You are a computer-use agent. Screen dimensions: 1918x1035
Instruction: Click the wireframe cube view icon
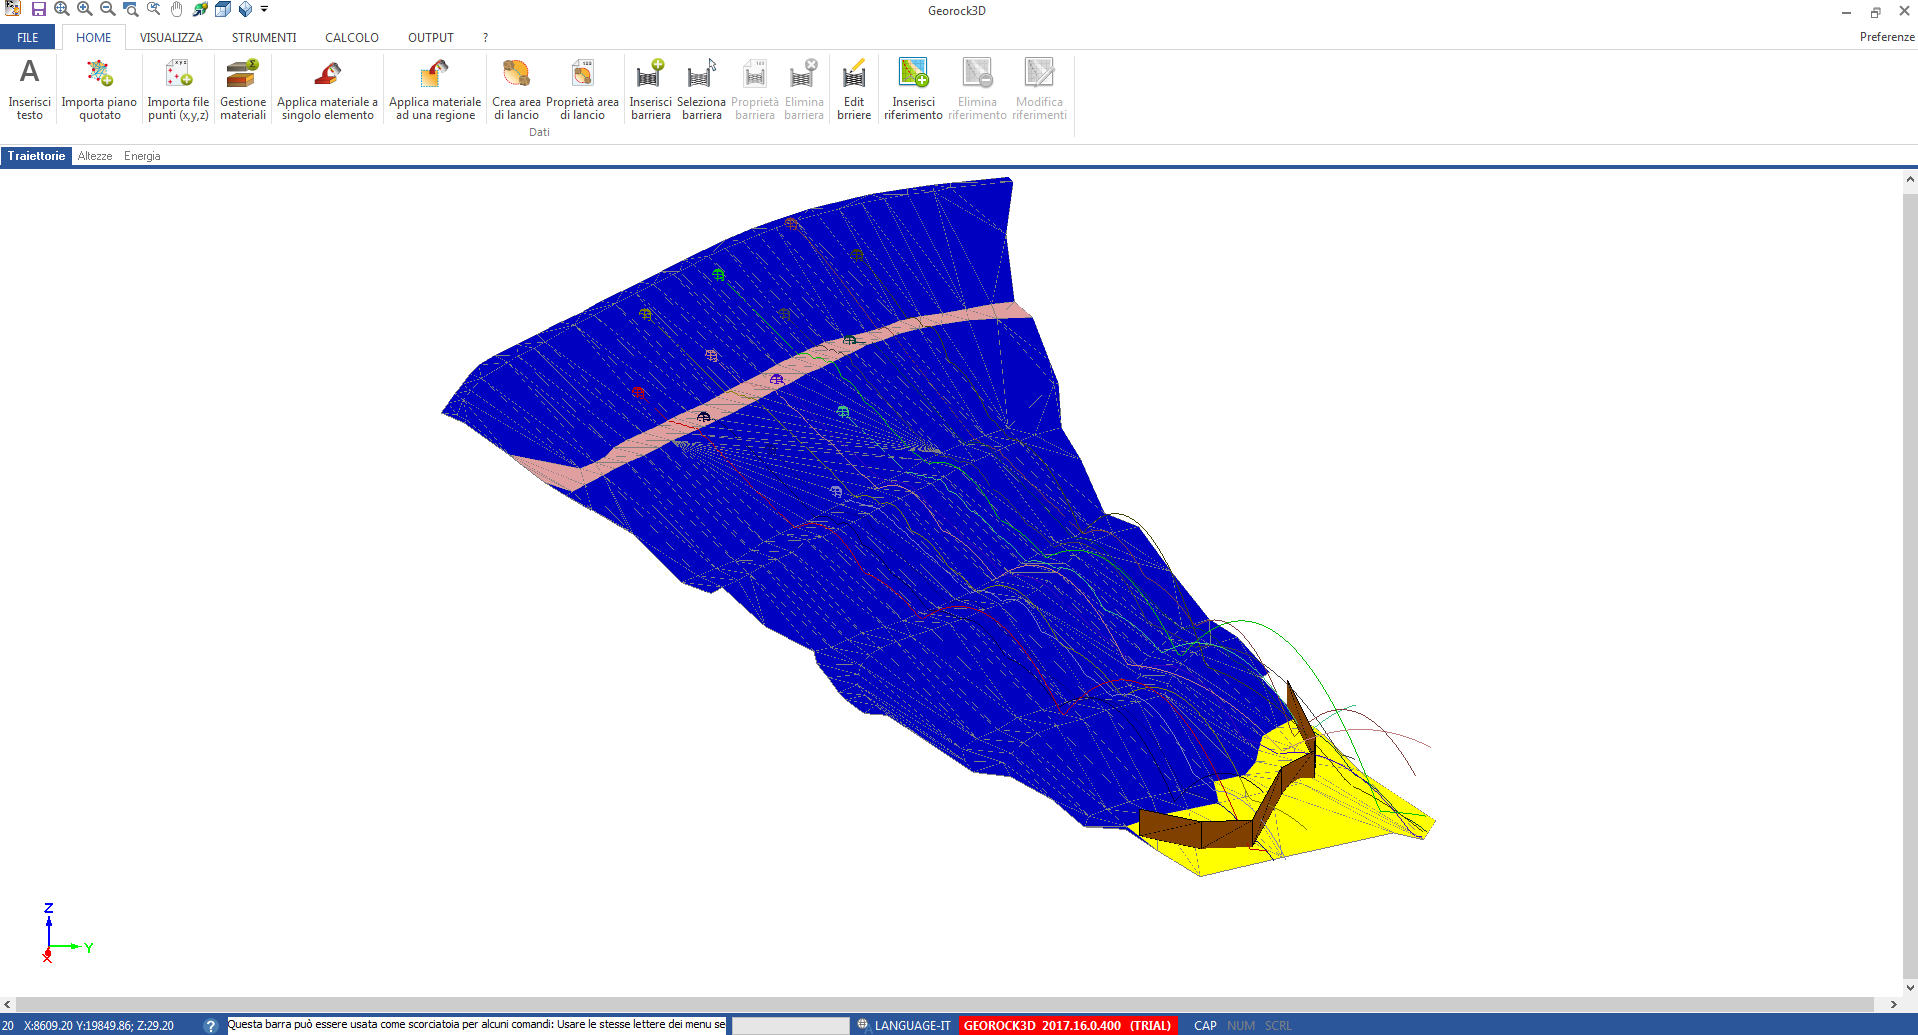click(x=223, y=10)
